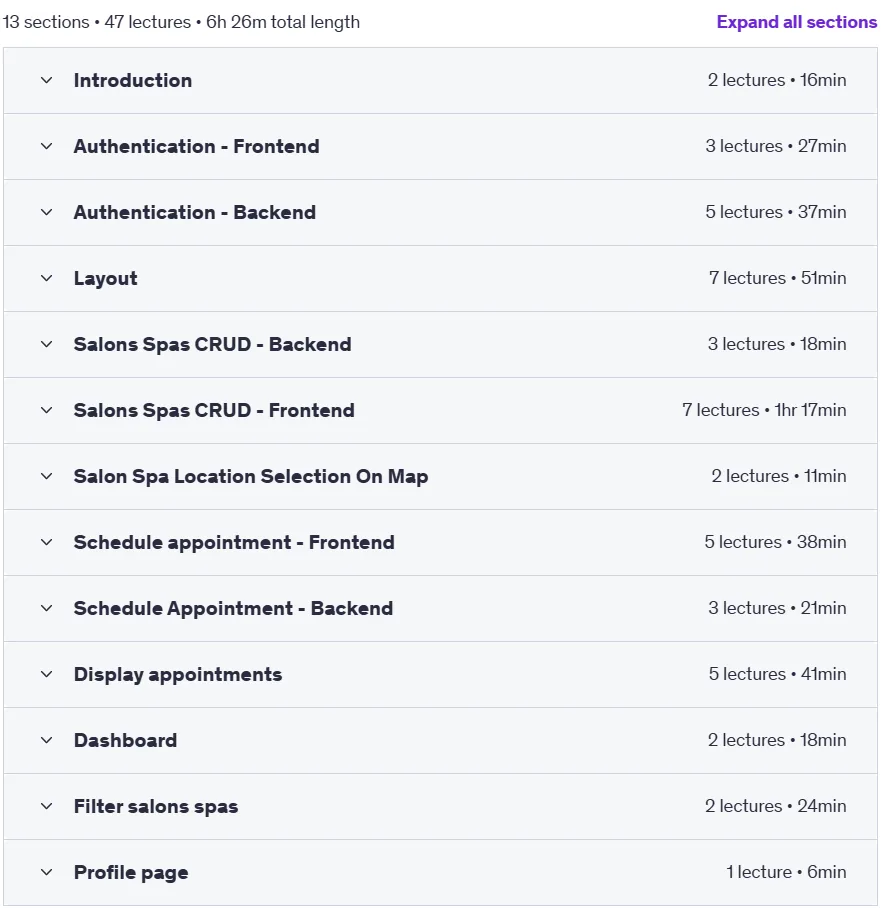Expand the Authentication - Backend chevron
Viewport: 881px width, 908px height.
[x=46, y=213]
